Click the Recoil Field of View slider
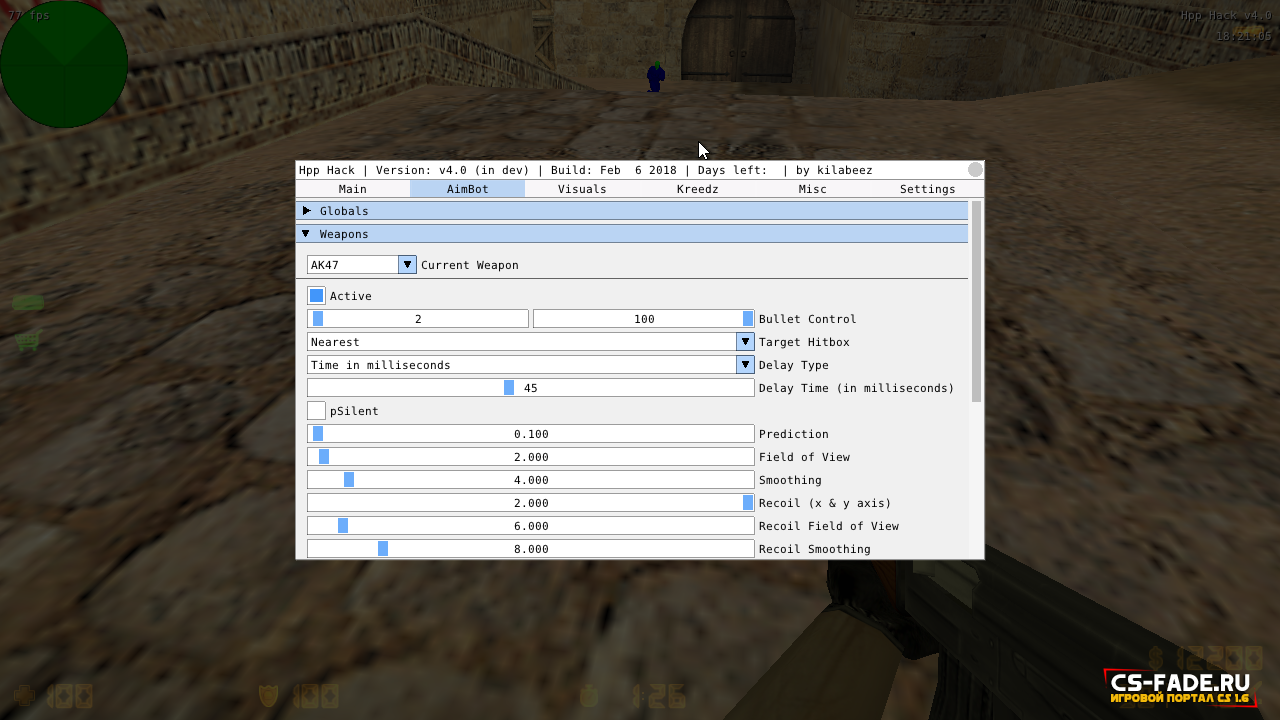1280x720 pixels. pos(531,526)
